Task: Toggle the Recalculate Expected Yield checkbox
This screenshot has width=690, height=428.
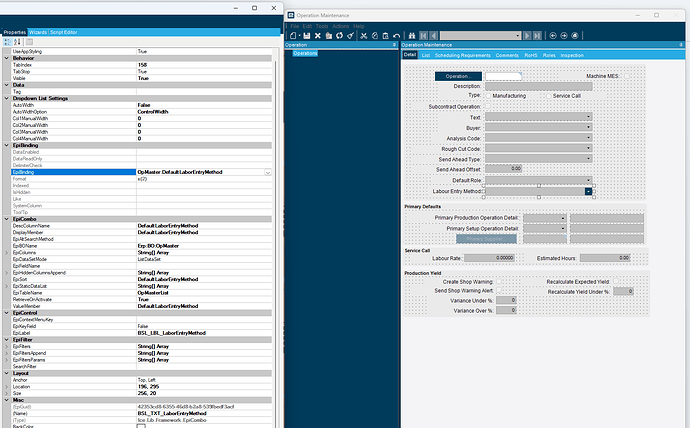Action: tap(616, 282)
